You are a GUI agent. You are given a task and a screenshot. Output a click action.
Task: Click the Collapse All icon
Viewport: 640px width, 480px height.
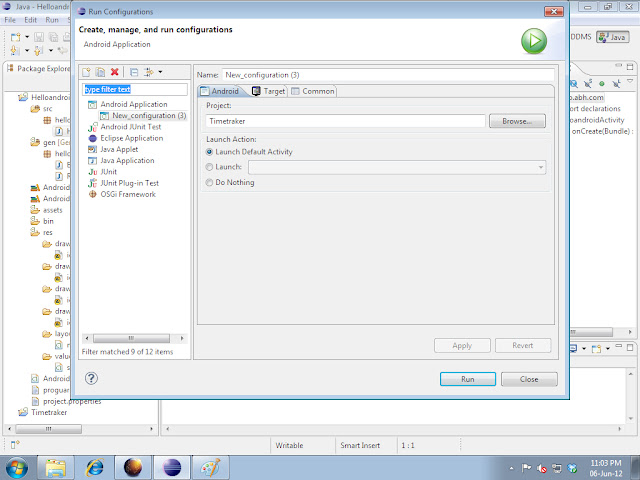pos(134,72)
